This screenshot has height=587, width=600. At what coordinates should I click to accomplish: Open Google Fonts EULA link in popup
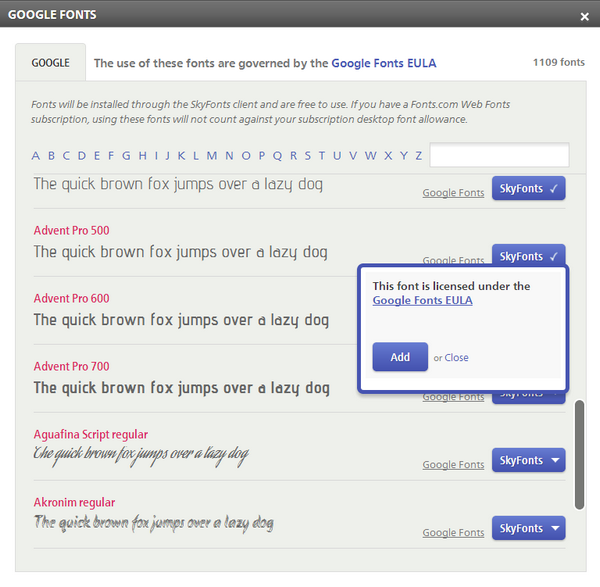422,300
